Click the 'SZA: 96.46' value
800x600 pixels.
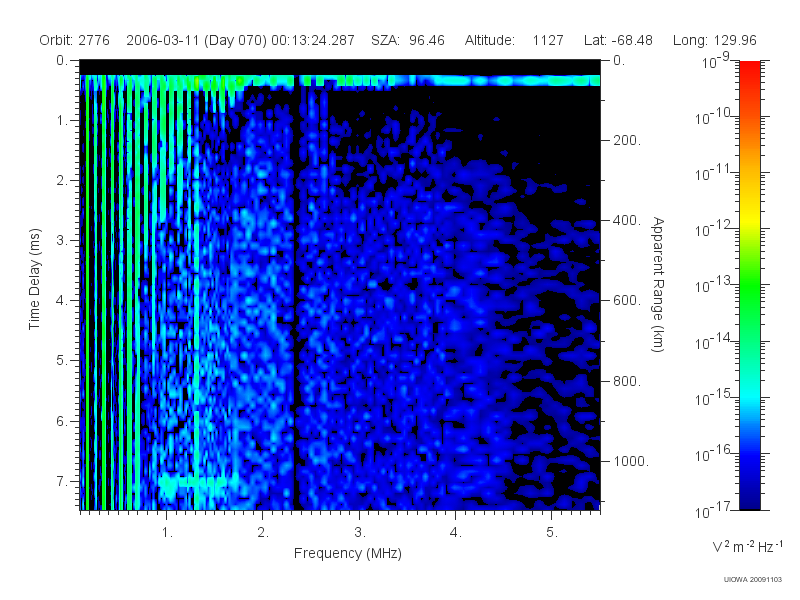coord(408,40)
